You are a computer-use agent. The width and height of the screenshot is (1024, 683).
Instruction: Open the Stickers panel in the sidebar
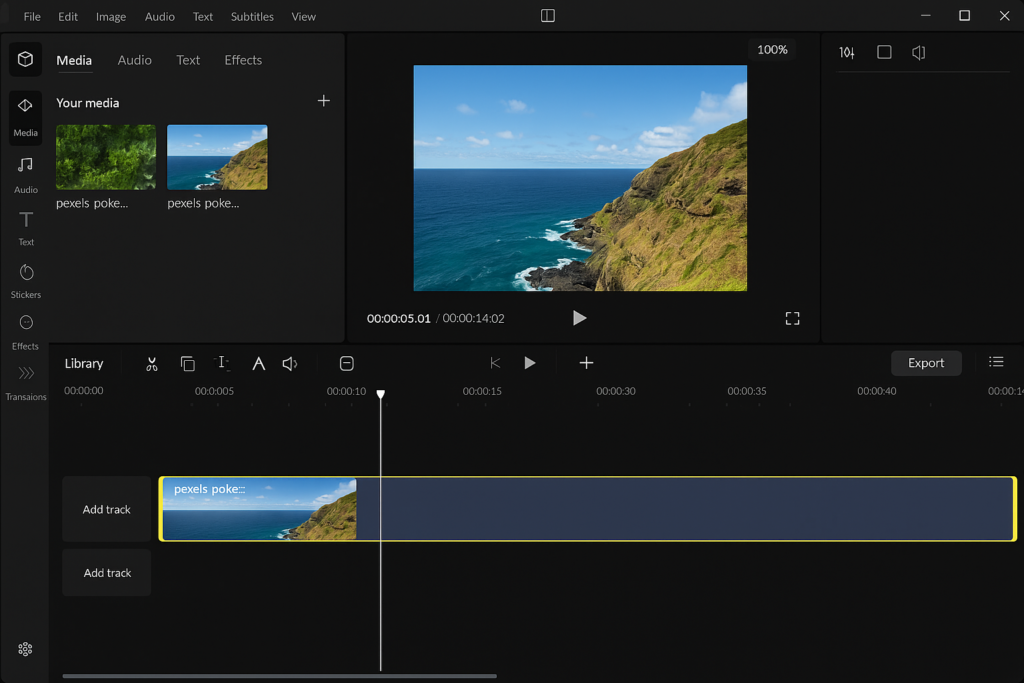pos(25,280)
